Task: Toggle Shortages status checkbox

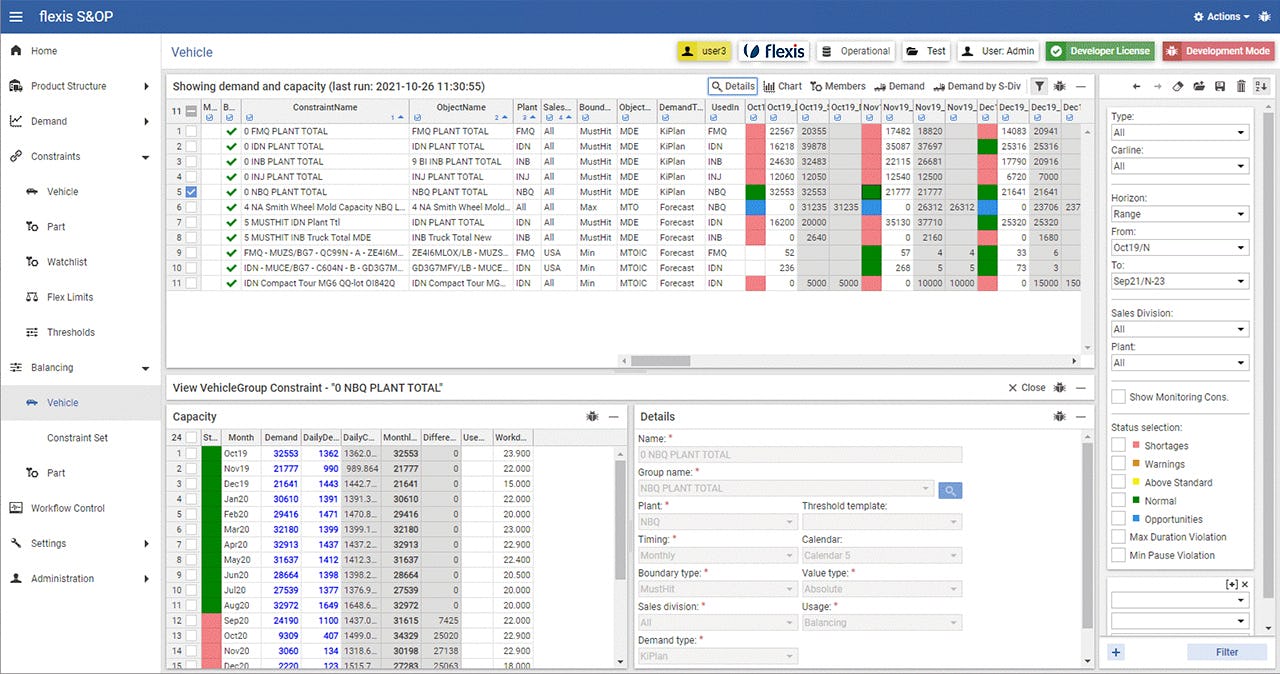Action: 1118,446
